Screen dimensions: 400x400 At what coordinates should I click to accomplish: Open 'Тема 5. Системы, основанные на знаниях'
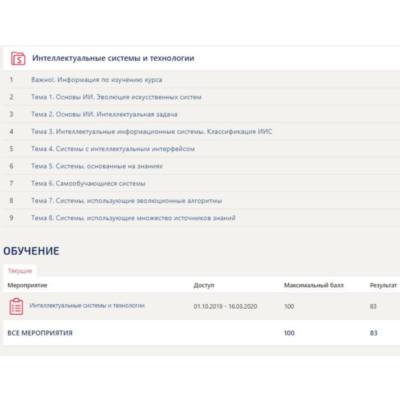(x=97, y=166)
